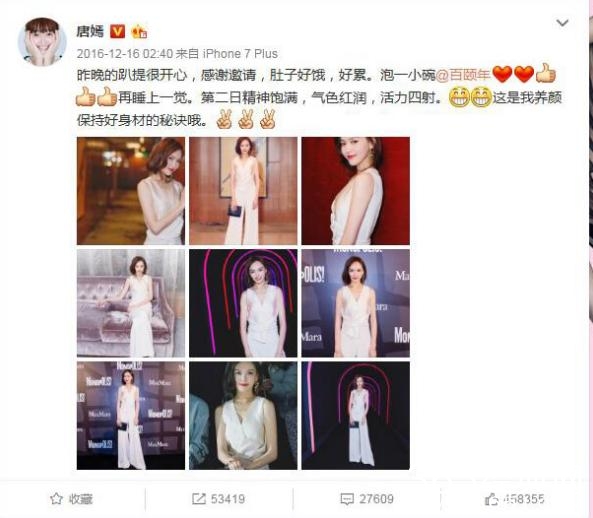593x518 pixels.
Task: Open center photo with neon arches
Action: point(243,303)
